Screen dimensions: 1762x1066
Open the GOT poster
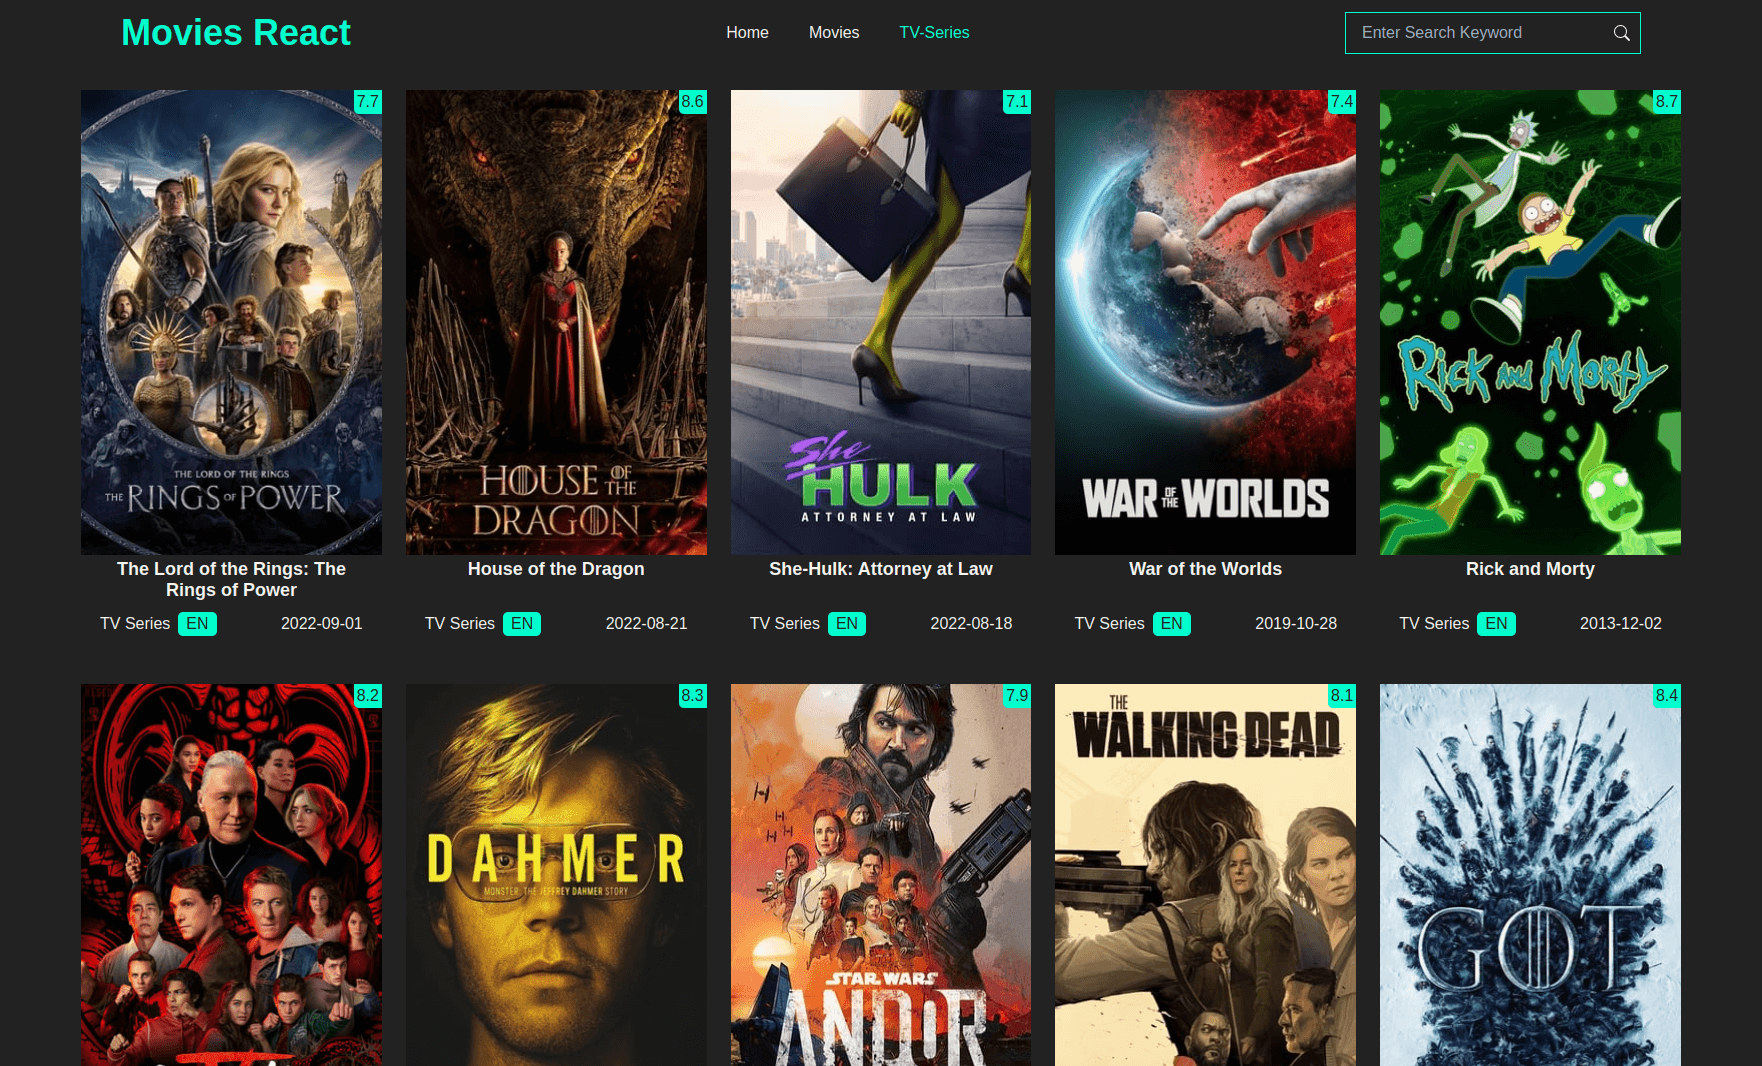pos(1530,875)
